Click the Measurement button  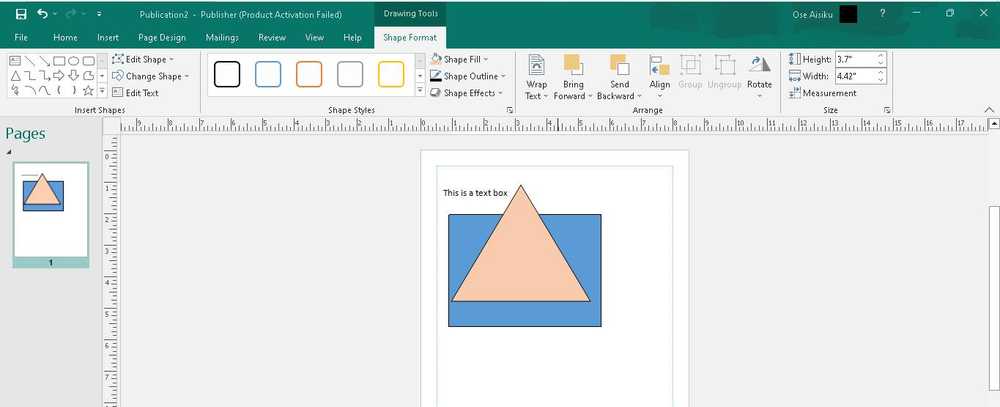coord(823,93)
